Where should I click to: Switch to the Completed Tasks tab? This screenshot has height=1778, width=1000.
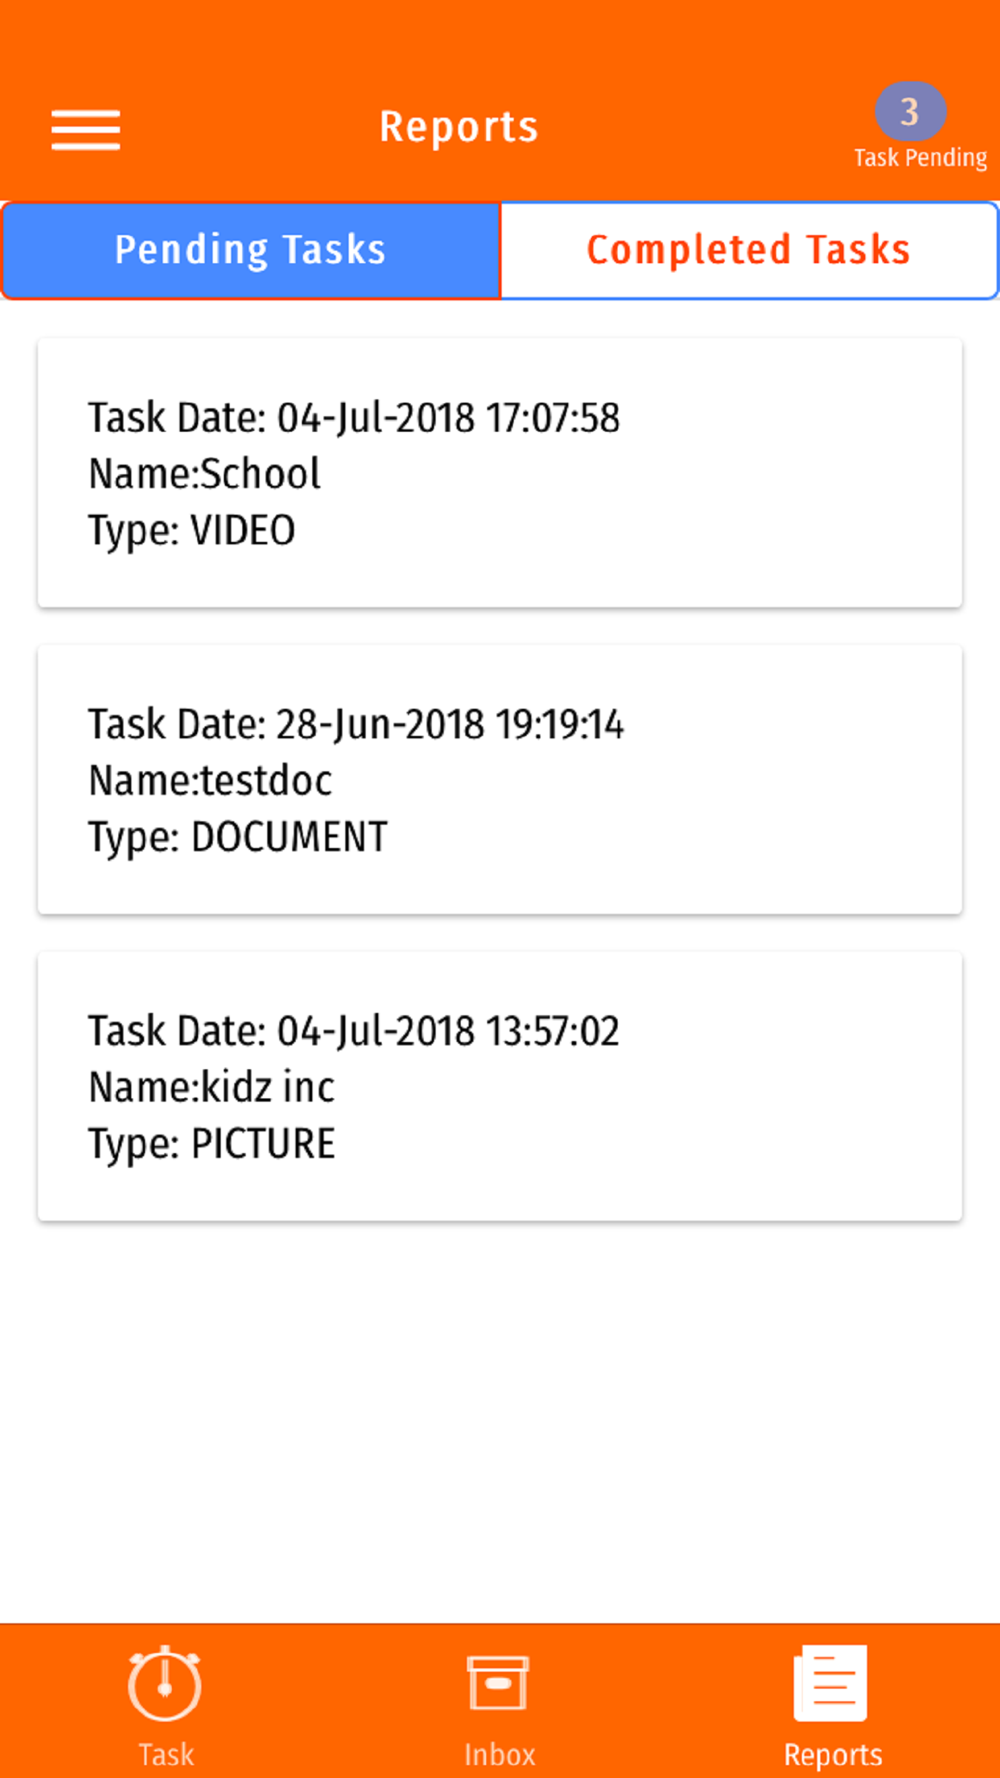748,250
